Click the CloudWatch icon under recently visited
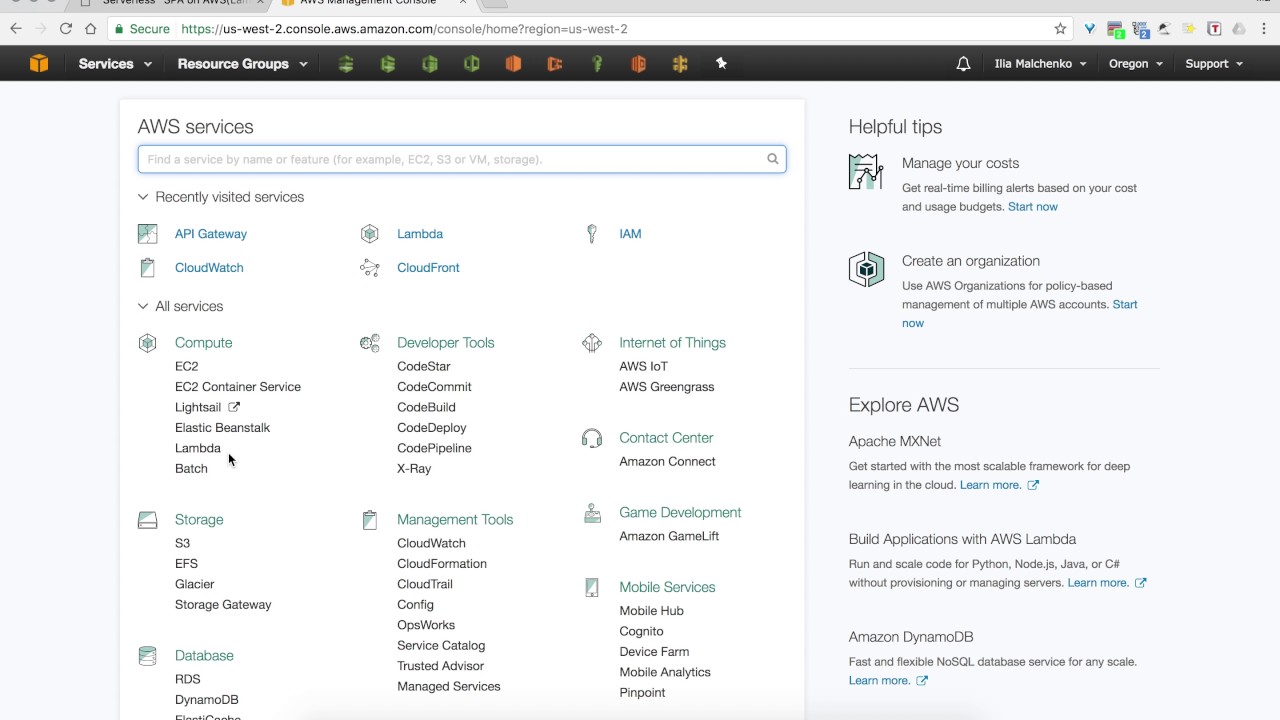The height and width of the screenshot is (720, 1280). (148, 268)
